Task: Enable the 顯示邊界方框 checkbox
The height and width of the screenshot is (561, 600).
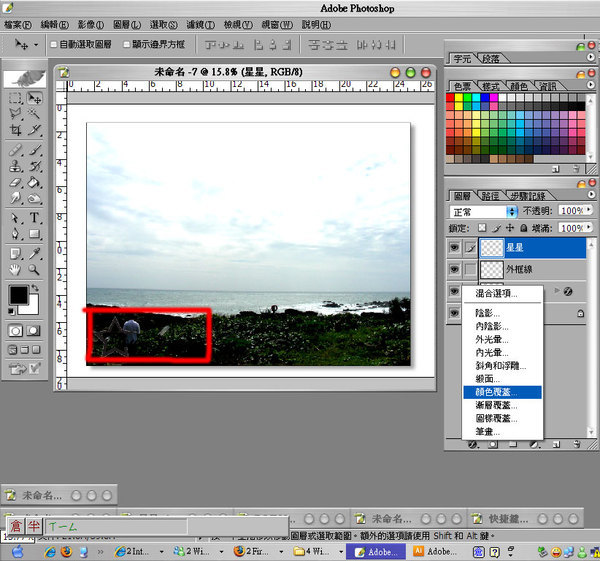Action: tap(127, 45)
